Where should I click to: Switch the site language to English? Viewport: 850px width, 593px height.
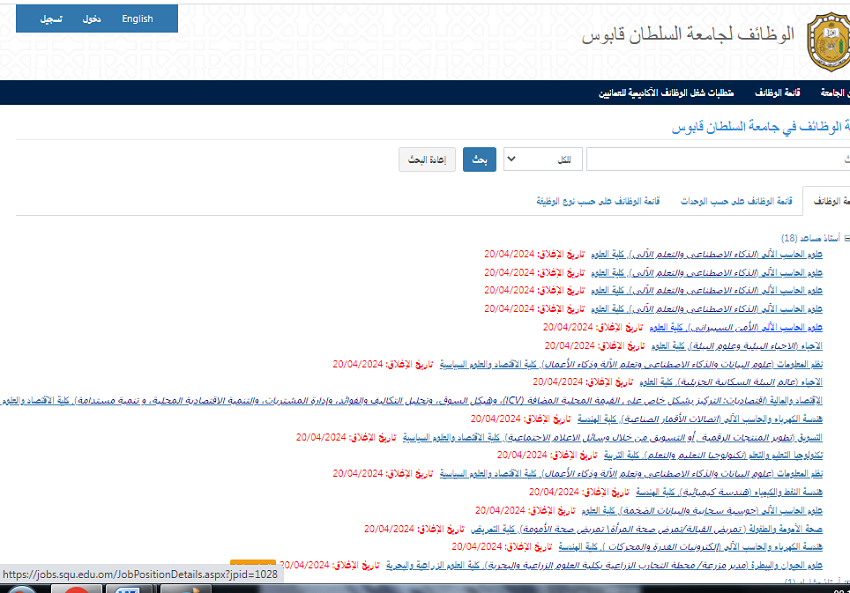[x=137, y=19]
